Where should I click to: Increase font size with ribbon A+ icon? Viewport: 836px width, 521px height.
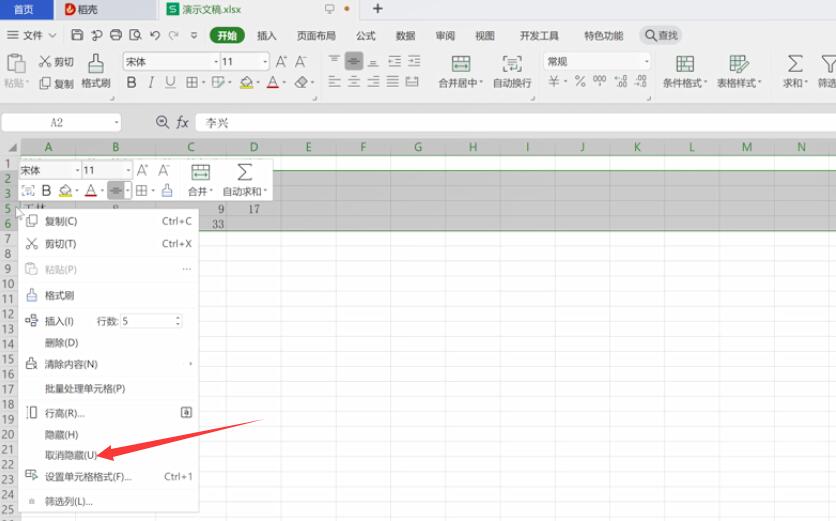click(281, 62)
